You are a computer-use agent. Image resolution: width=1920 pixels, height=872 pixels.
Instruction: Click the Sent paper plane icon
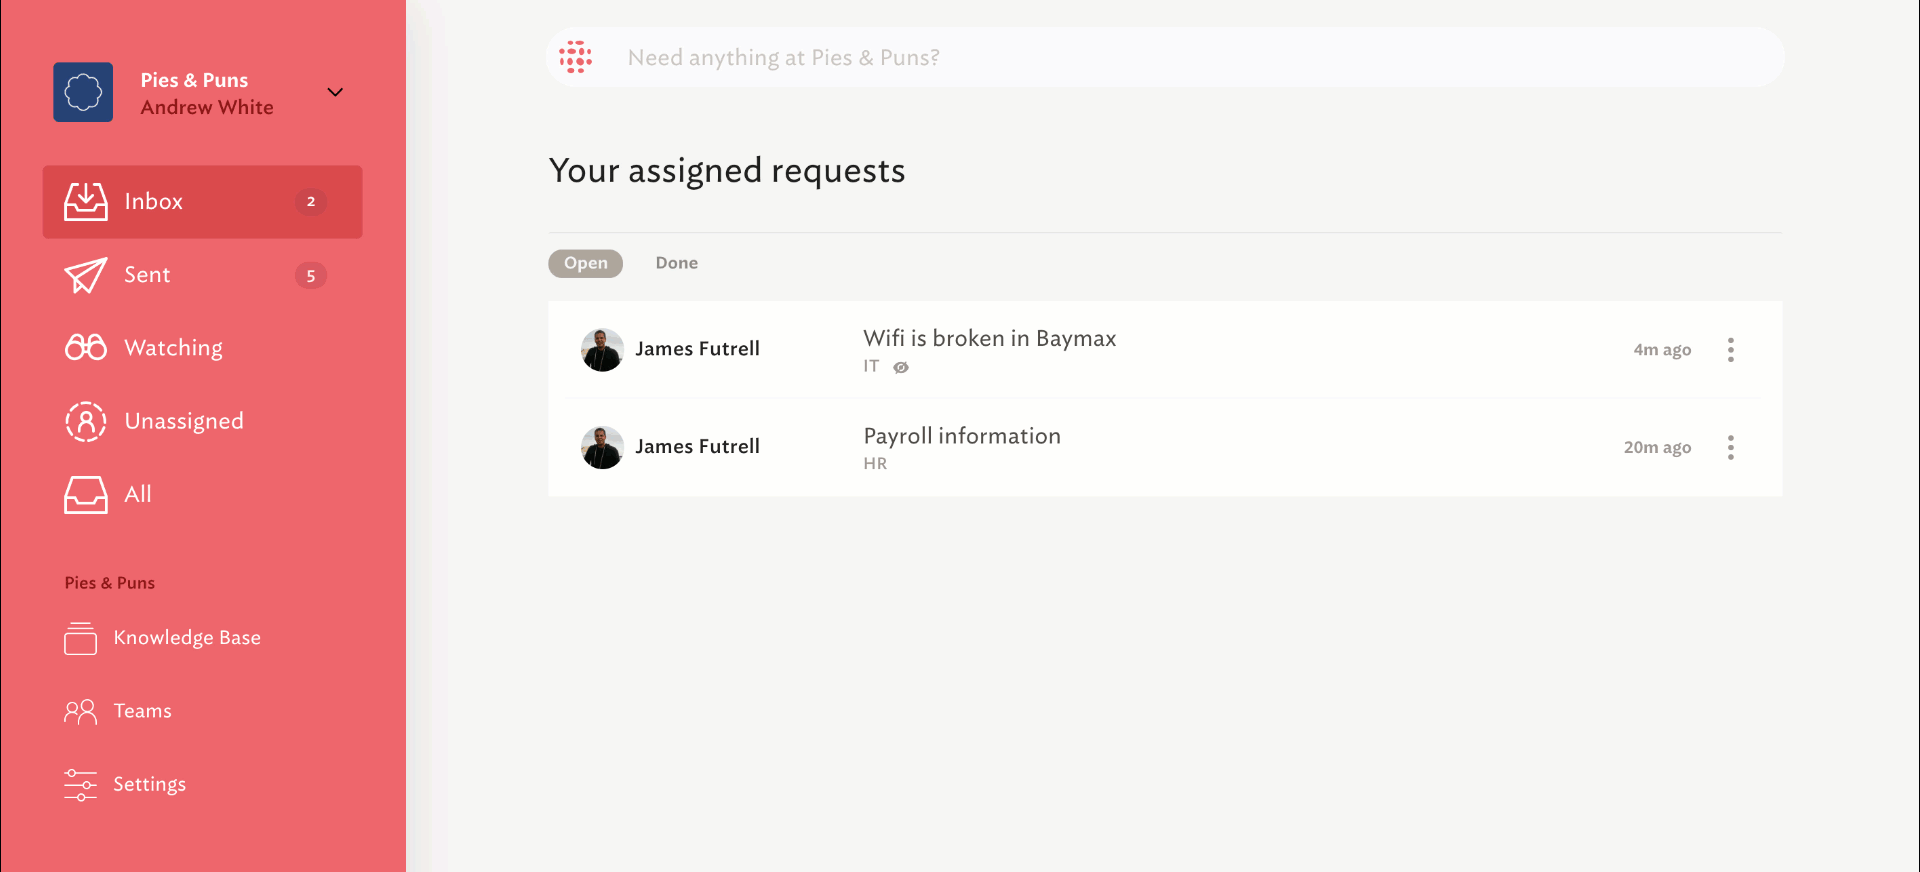(86, 275)
